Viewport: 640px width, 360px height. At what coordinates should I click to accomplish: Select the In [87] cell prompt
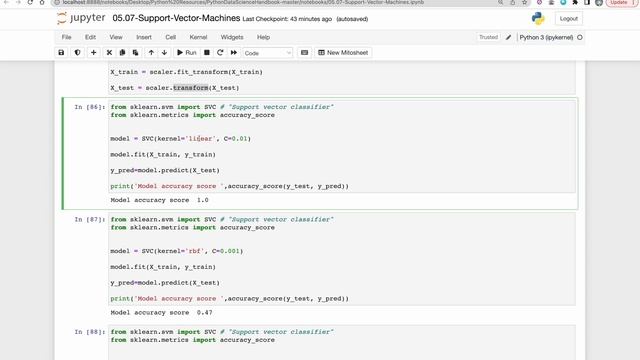point(89,220)
